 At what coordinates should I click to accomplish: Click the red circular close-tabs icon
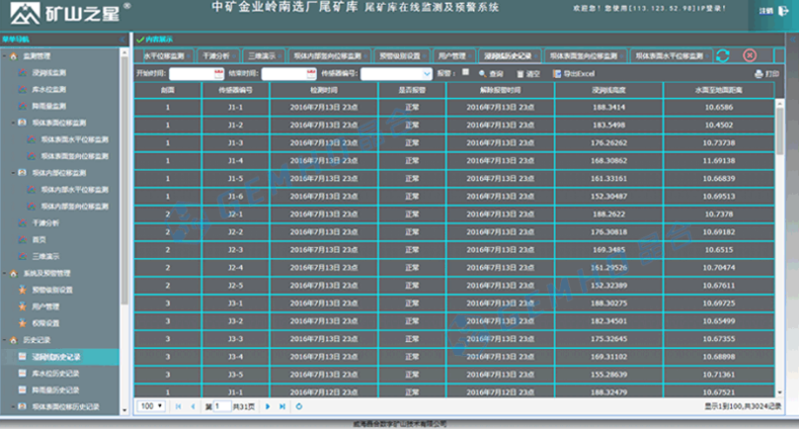[749, 57]
